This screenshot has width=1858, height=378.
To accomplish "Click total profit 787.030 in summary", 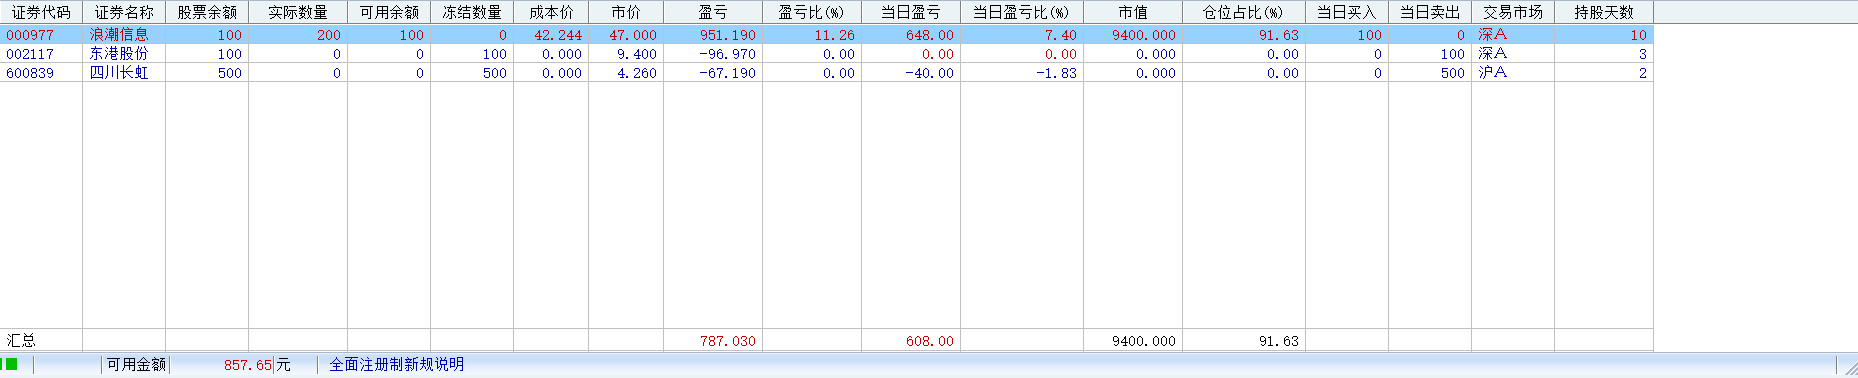I will coord(728,341).
